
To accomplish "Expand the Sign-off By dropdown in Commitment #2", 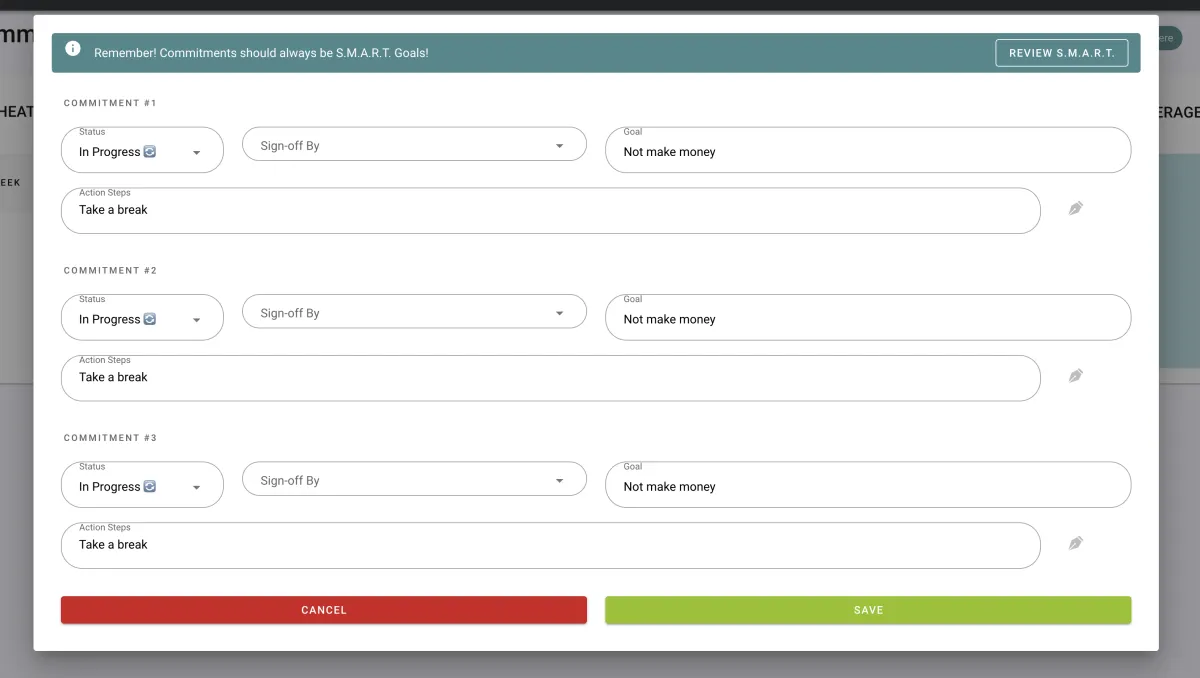I will [414, 311].
